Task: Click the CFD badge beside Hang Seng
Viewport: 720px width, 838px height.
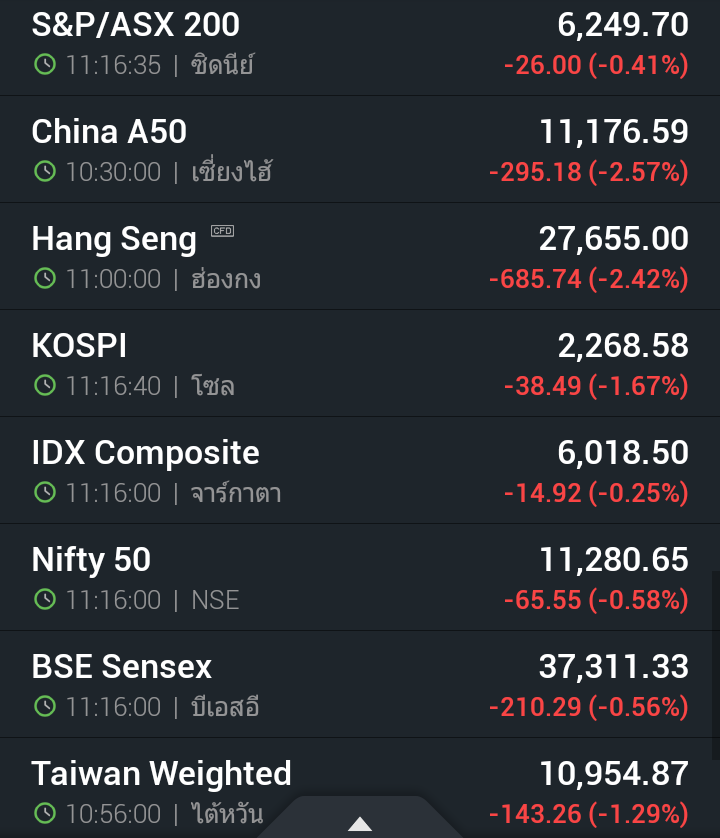Action: [x=222, y=231]
